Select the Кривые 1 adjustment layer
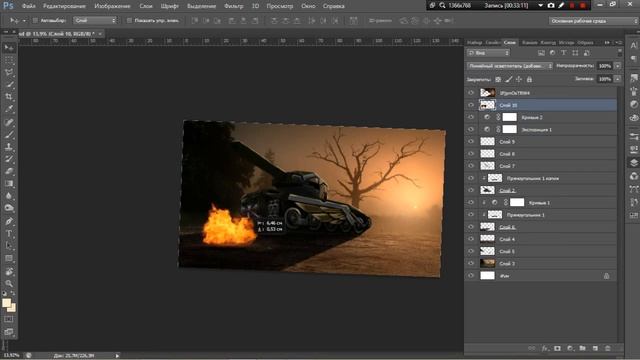The height and width of the screenshot is (360, 640). click(x=541, y=202)
